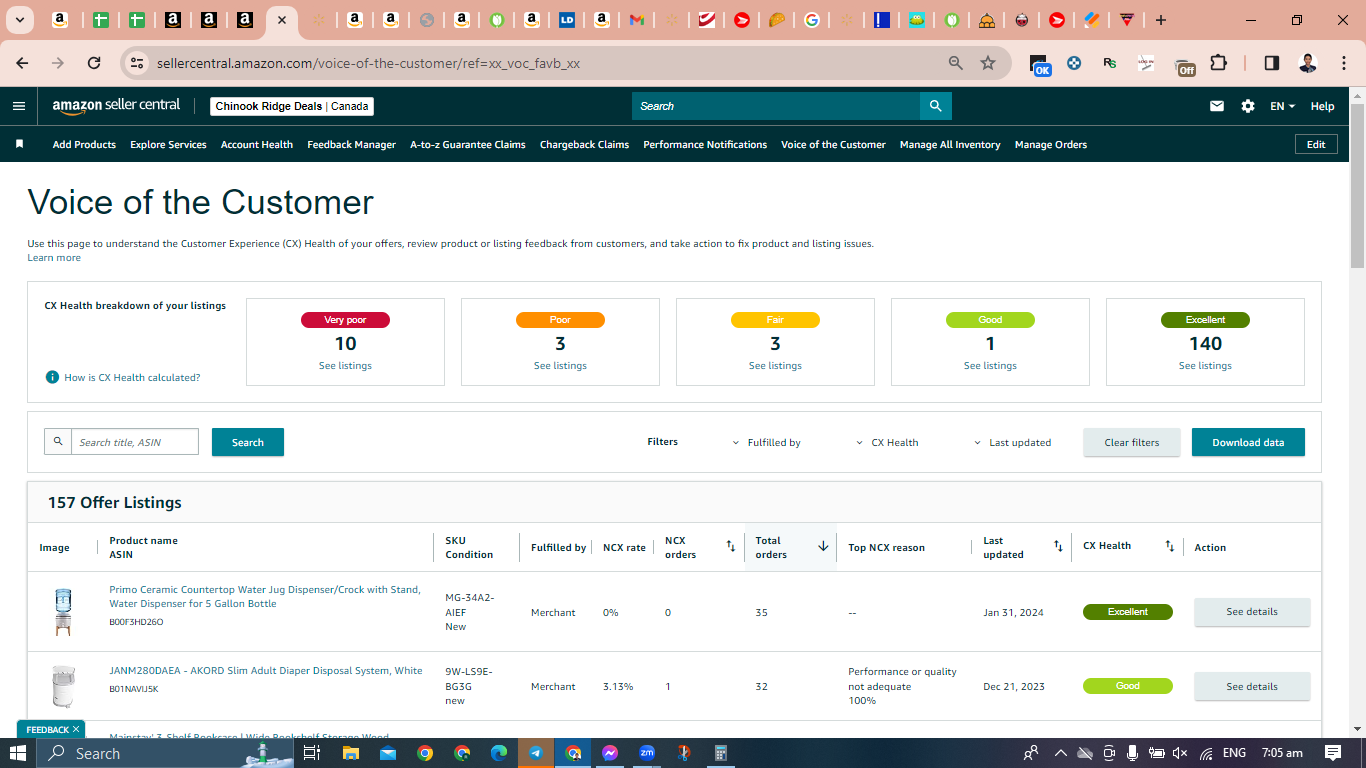1366x768 pixels.
Task: Open How is CX Health calculated link
Action: [132, 378]
